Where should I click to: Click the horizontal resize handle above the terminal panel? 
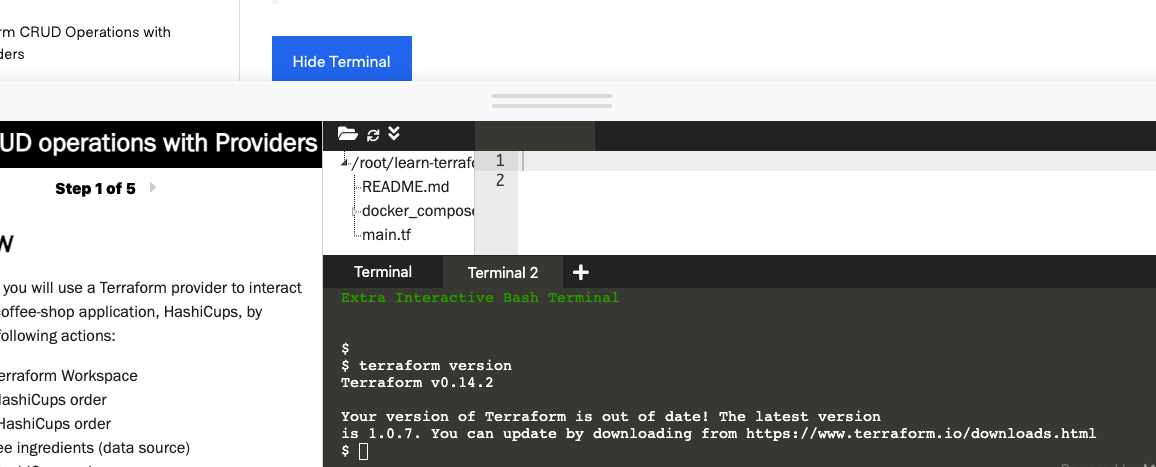pyautogui.click(x=551, y=101)
